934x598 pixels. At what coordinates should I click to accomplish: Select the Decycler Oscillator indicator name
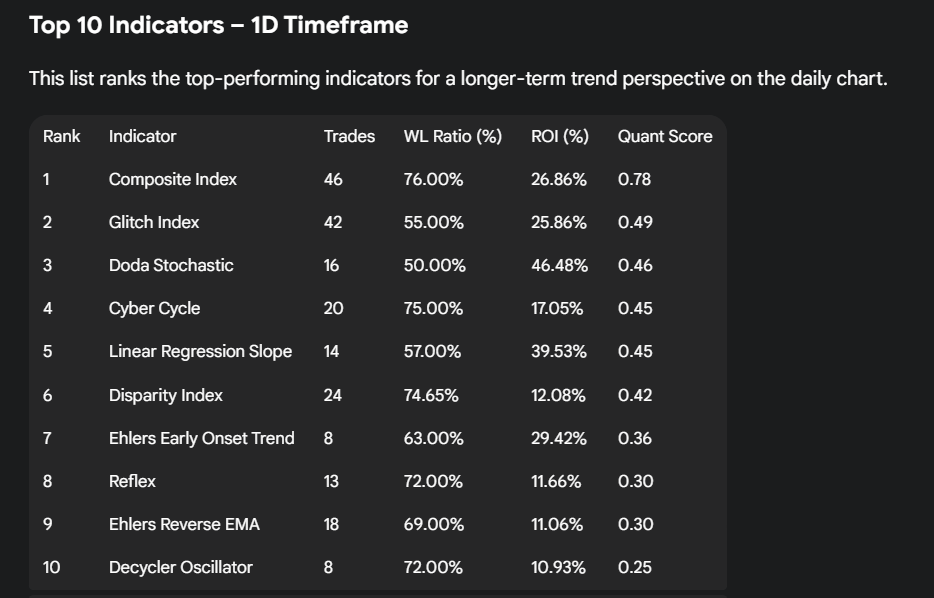(180, 567)
